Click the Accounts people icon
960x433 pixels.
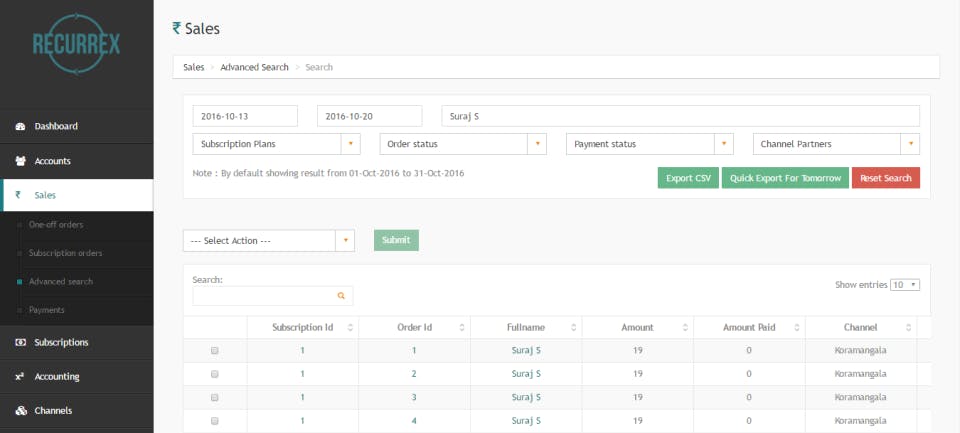(20, 161)
